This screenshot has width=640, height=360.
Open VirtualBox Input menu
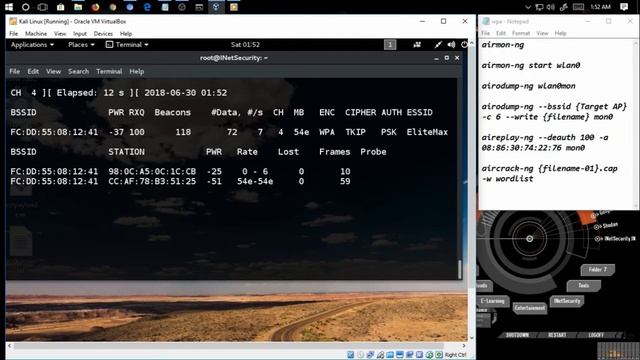point(80,33)
